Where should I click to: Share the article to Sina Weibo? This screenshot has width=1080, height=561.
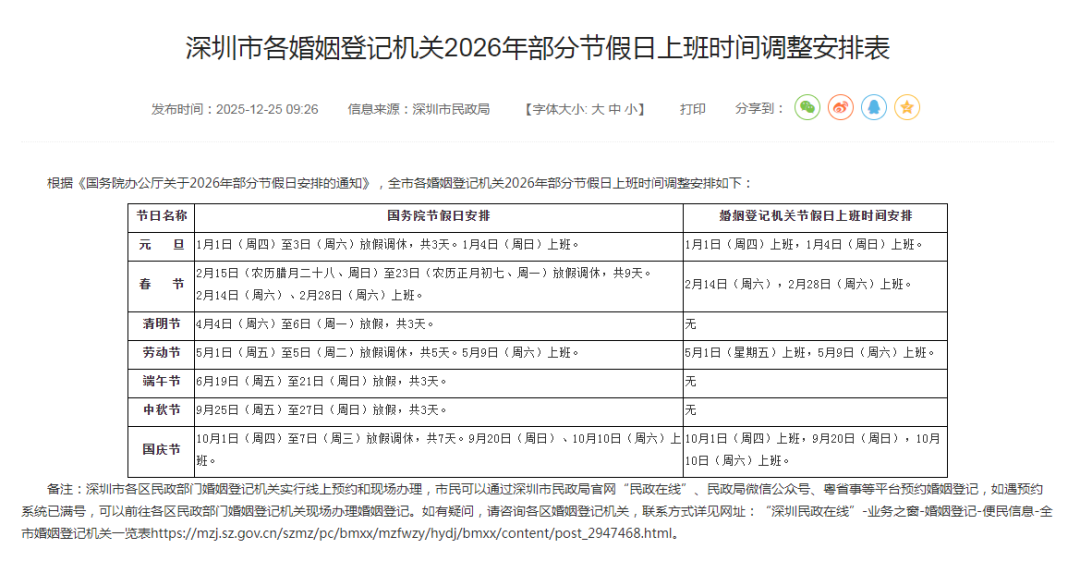tap(840, 108)
